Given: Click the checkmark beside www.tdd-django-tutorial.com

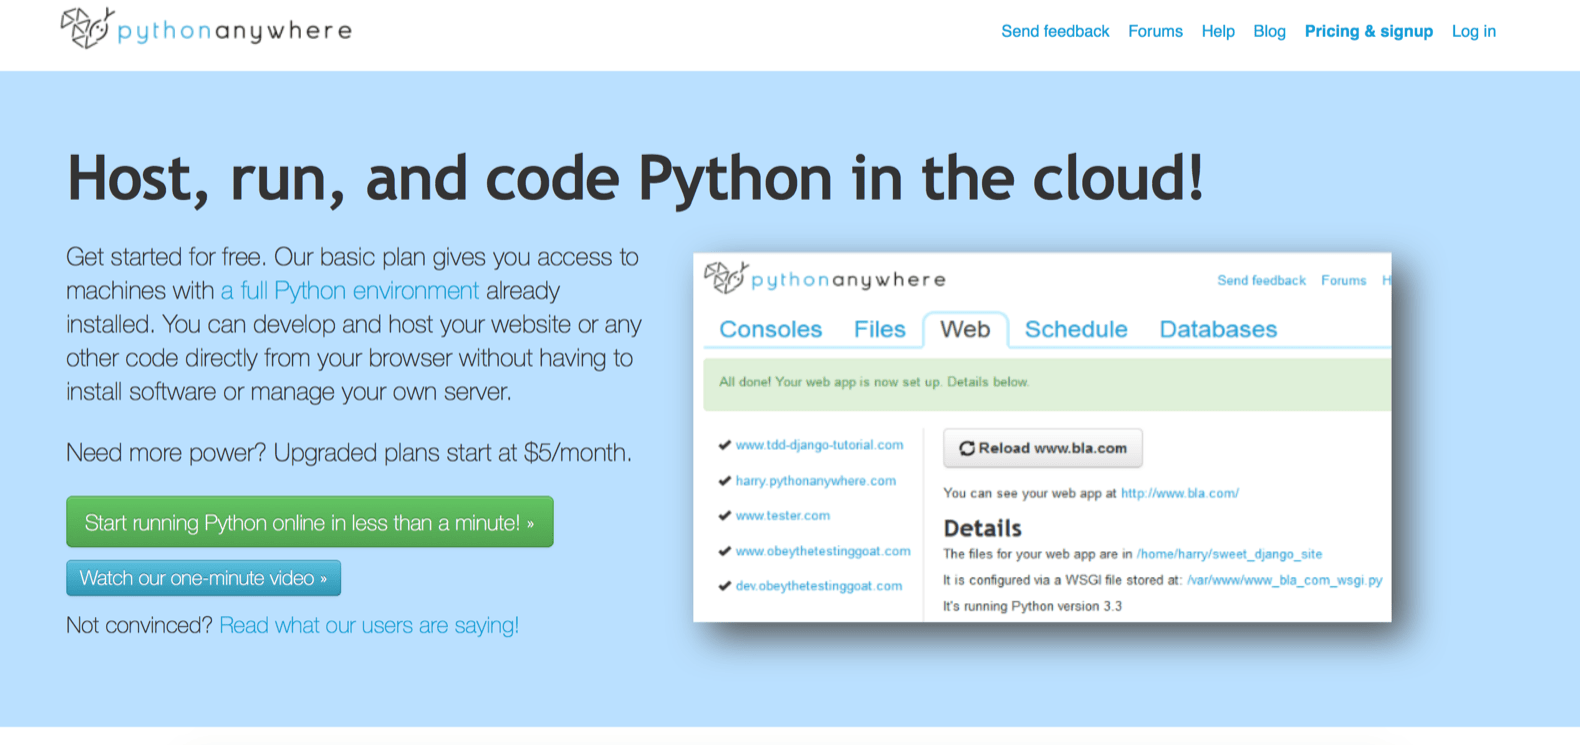Looking at the screenshot, I should (724, 445).
